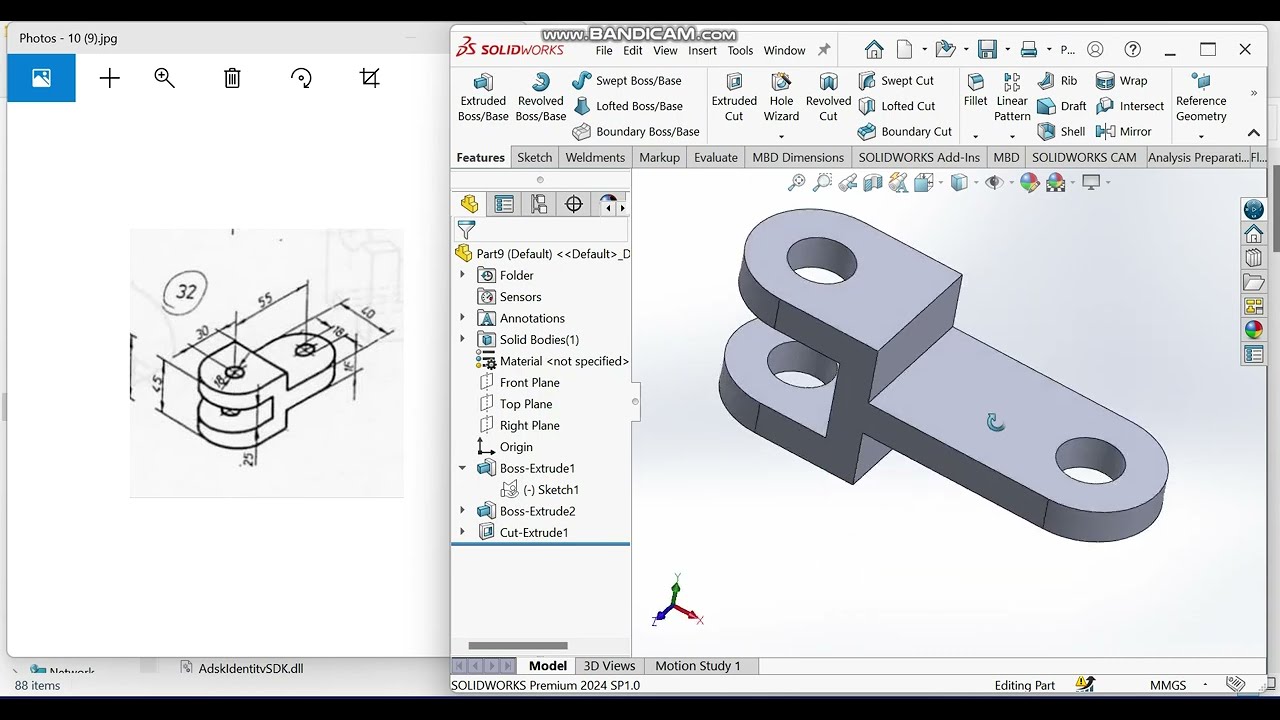The height and width of the screenshot is (720, 1280).
Task: Click Edit Appearance icon in view toolbar
Action: click(x=1029, y=182)
